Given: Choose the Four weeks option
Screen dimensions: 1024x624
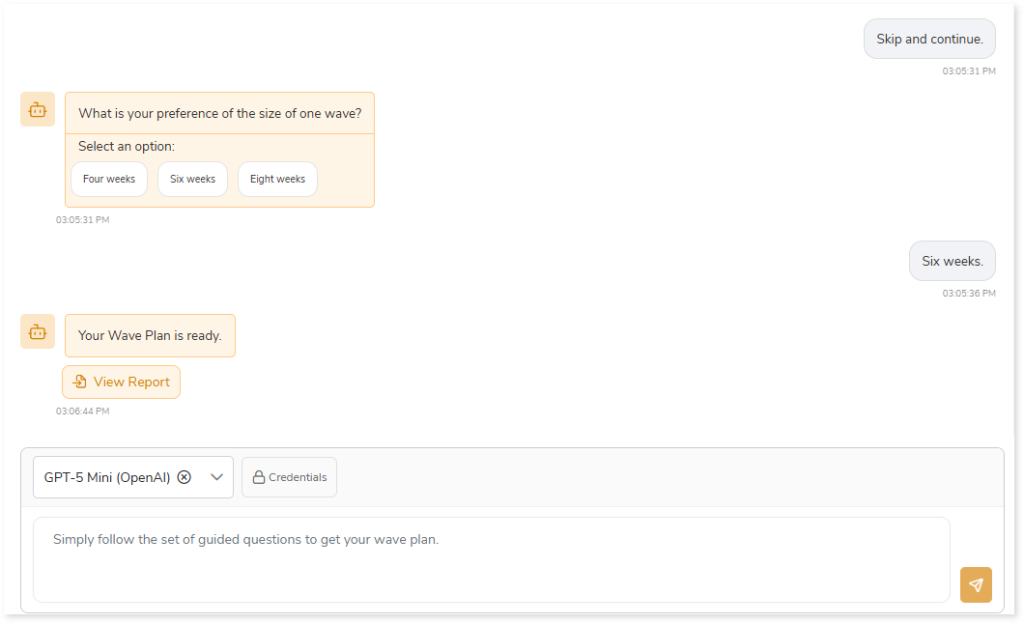Looking at the screenshot, I should coord(109,180).
